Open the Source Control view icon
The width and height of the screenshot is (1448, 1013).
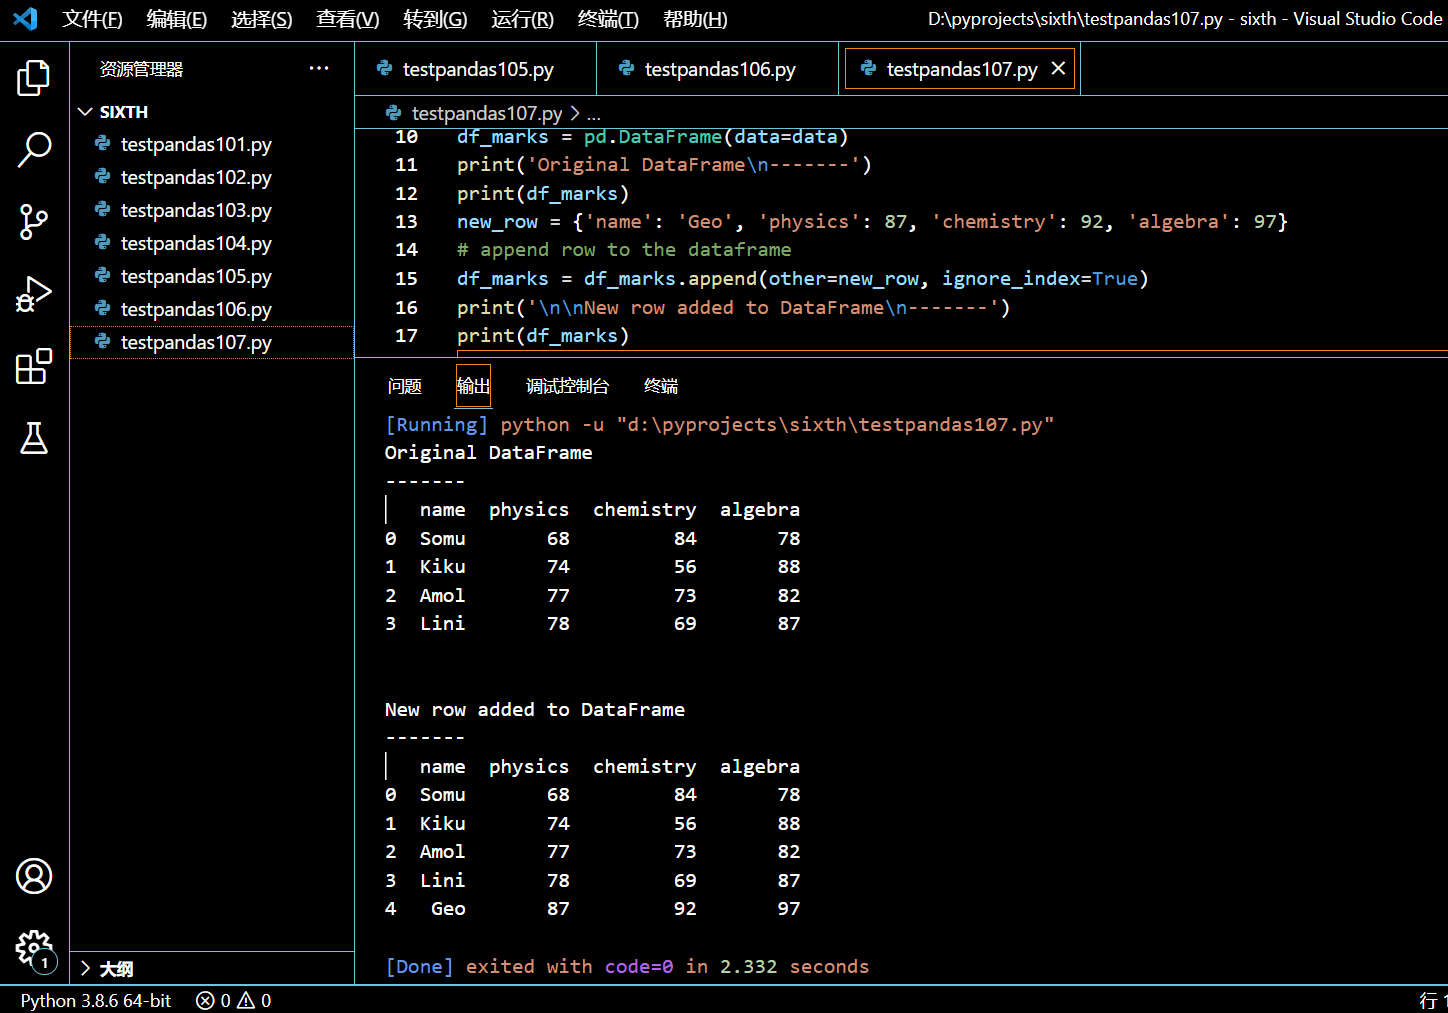tap(34, 222)
